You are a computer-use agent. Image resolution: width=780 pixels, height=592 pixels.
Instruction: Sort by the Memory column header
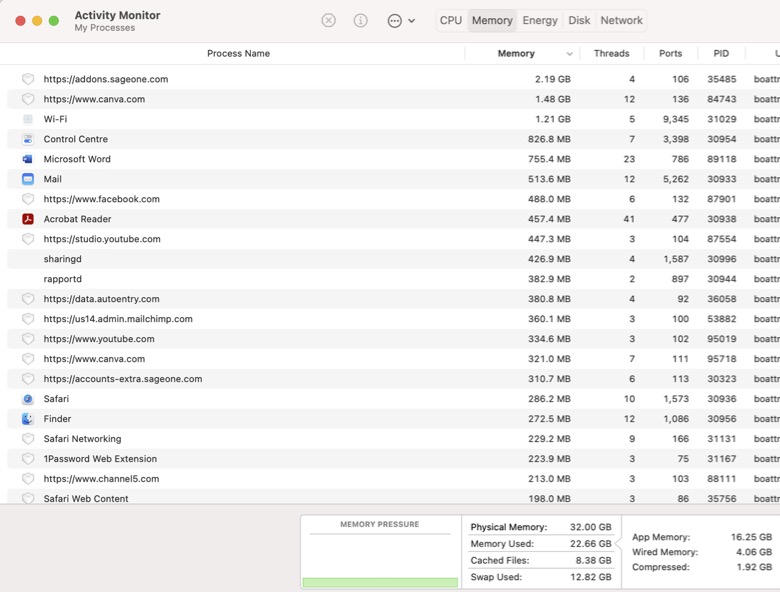click(x=516, y=53)
